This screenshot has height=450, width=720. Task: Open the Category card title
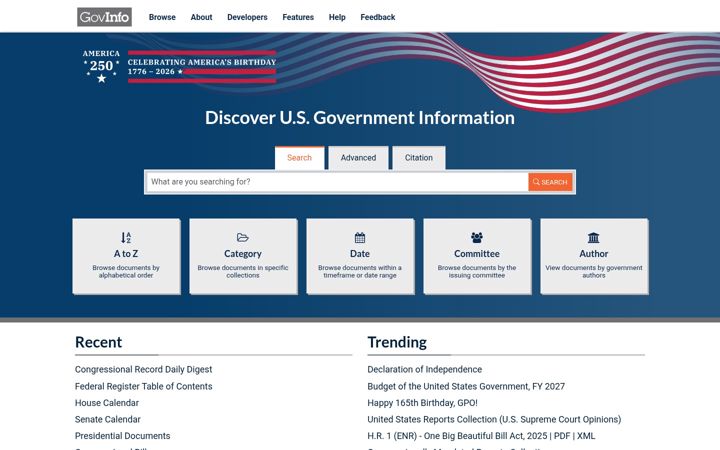pyautogui.click(x=243, y=253)
